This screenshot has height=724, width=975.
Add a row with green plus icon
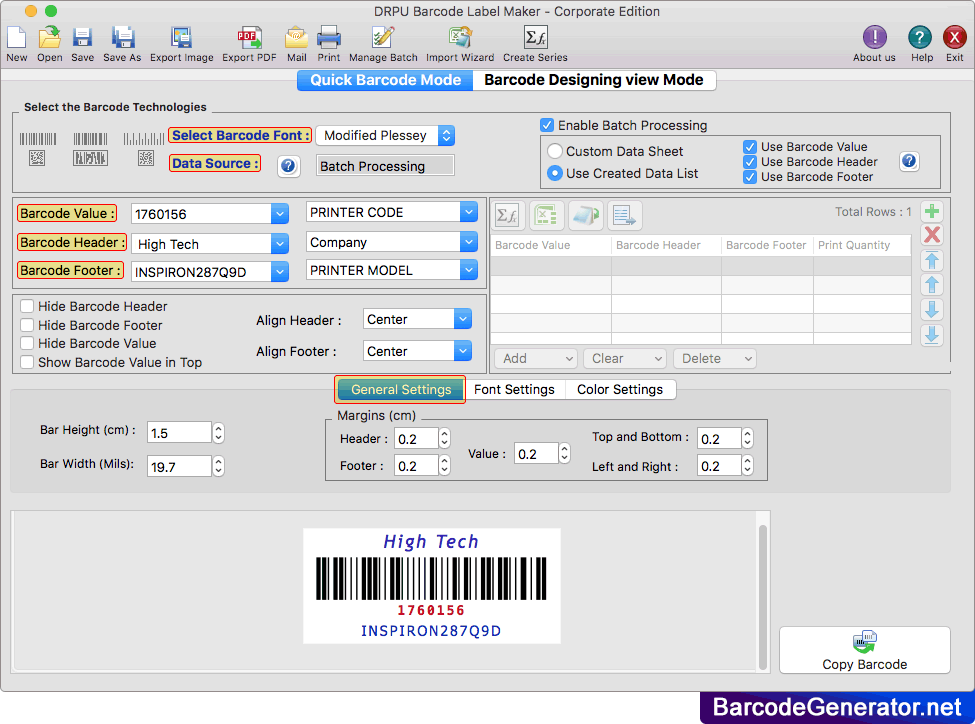(931, 211)
